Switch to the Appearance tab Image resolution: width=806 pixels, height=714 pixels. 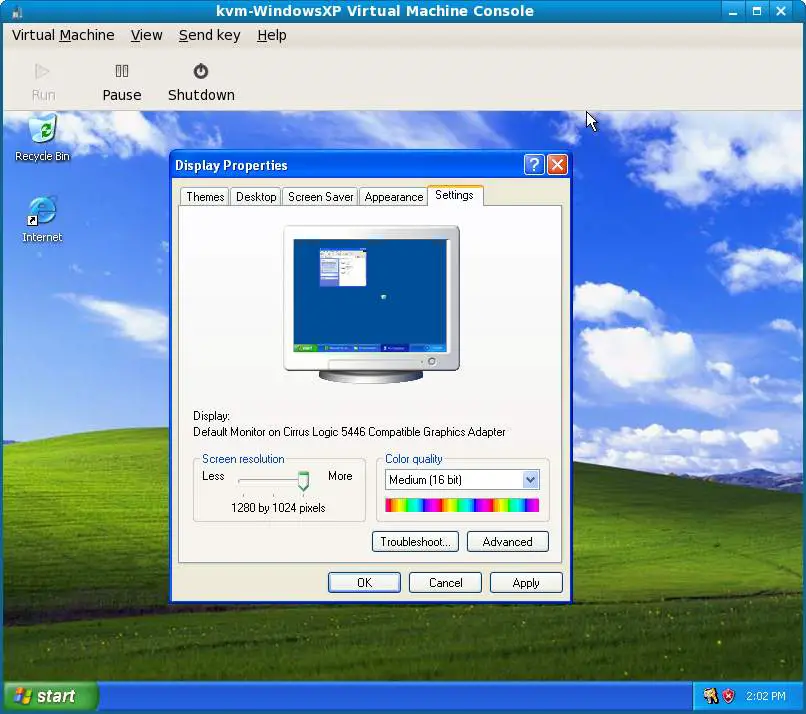[393, 197]
